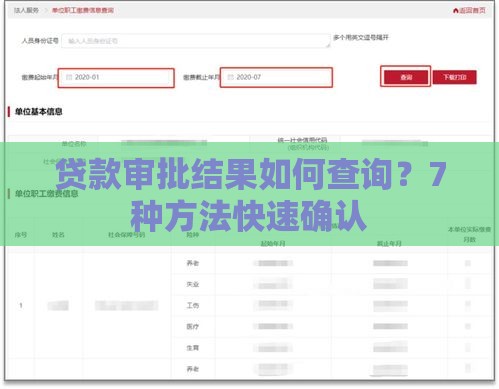499x389 pixels.
Task: Click the red 查询 button
Action: 406,77
